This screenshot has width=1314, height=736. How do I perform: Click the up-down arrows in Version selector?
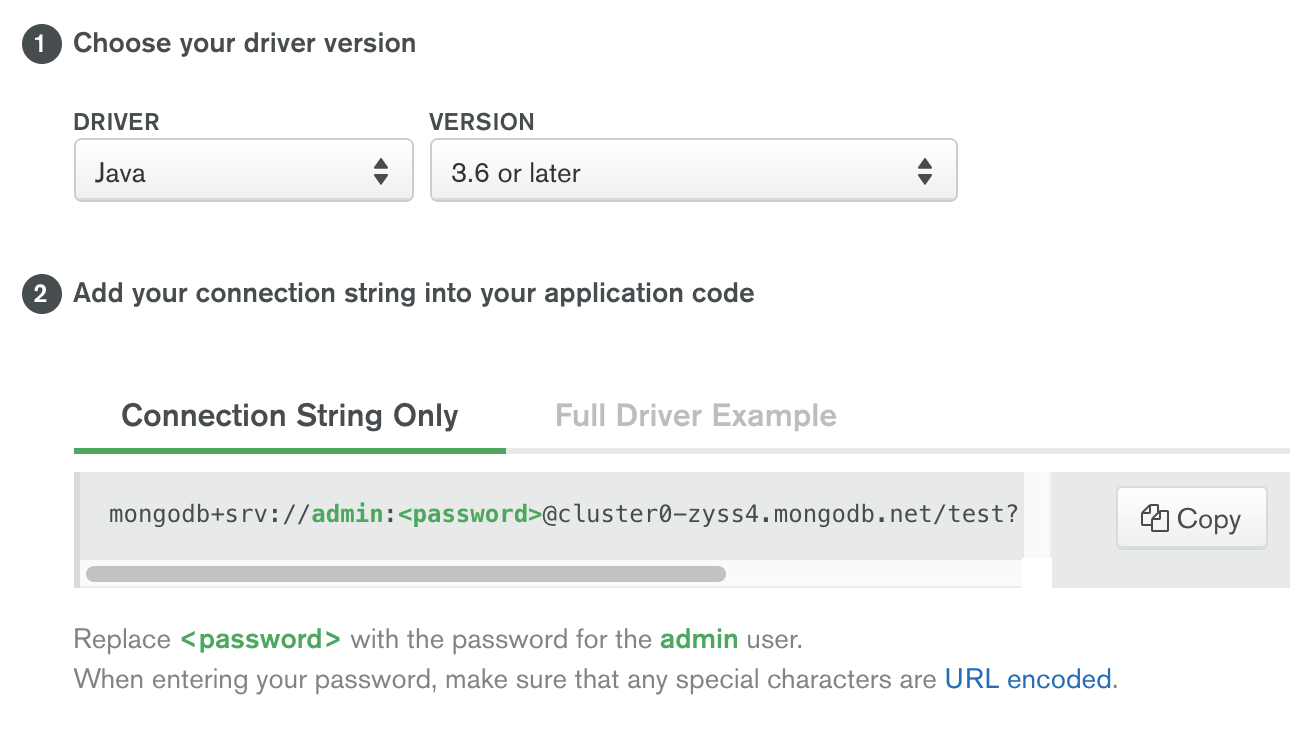[925, 172]
